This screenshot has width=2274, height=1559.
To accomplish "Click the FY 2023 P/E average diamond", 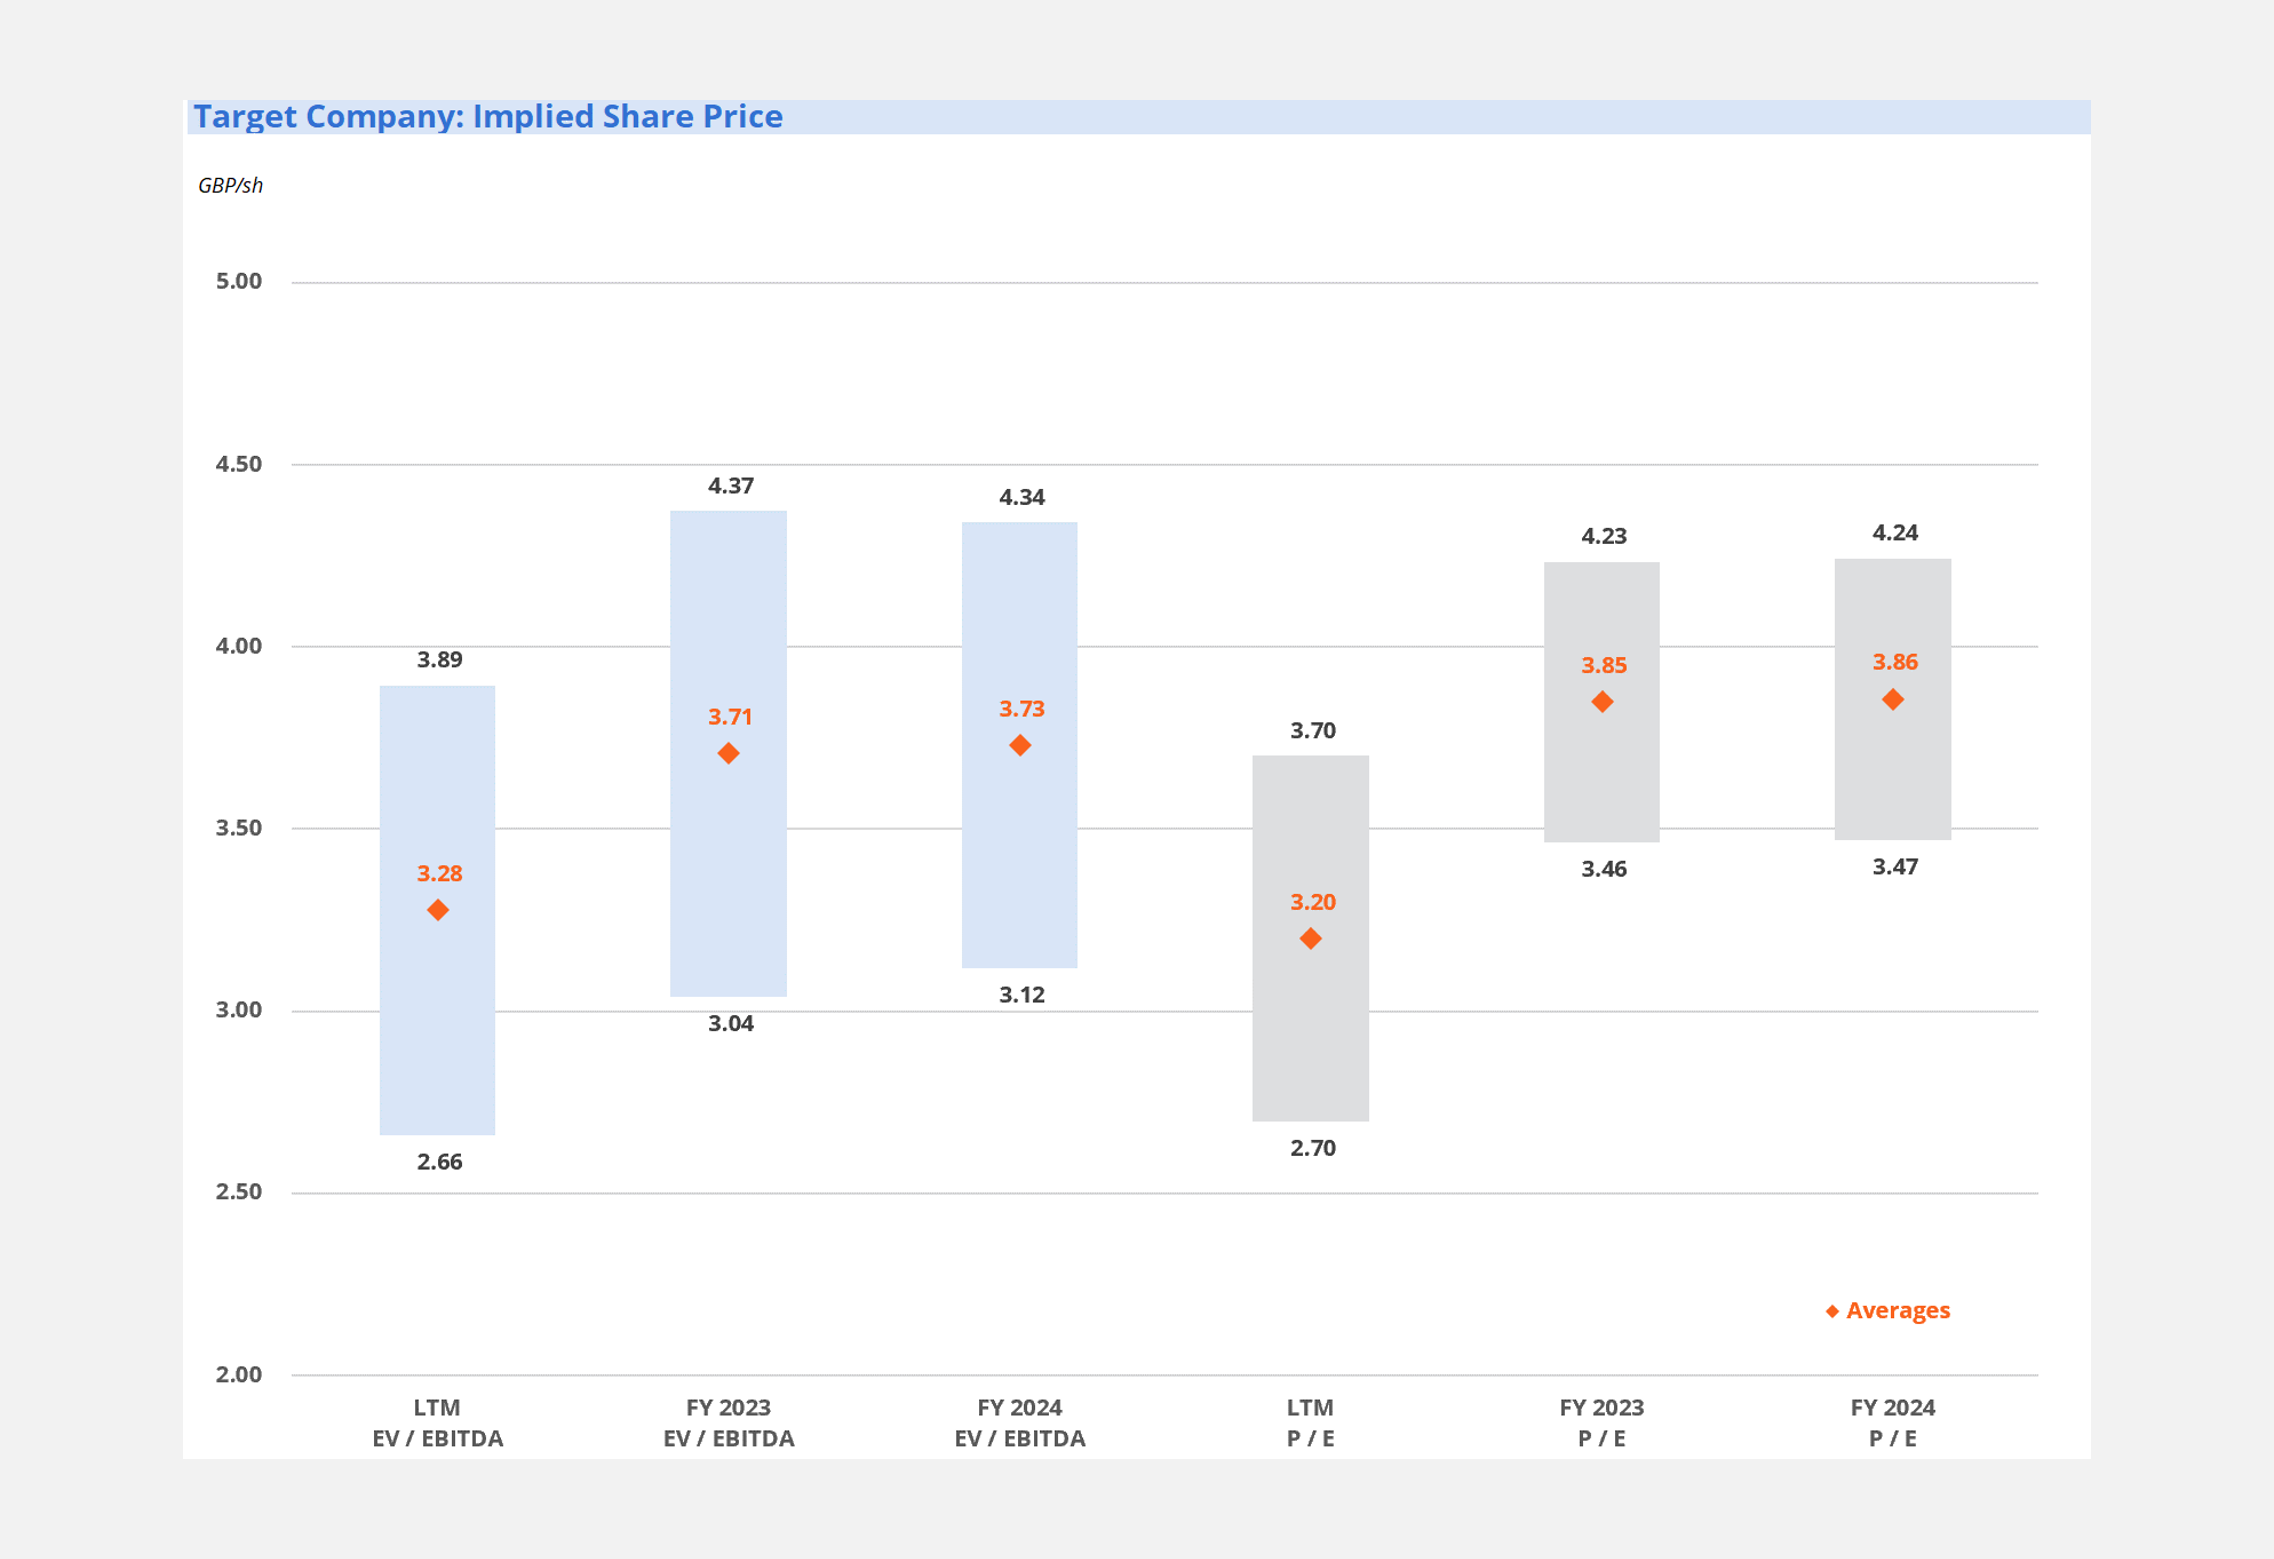I will 1602,702.
